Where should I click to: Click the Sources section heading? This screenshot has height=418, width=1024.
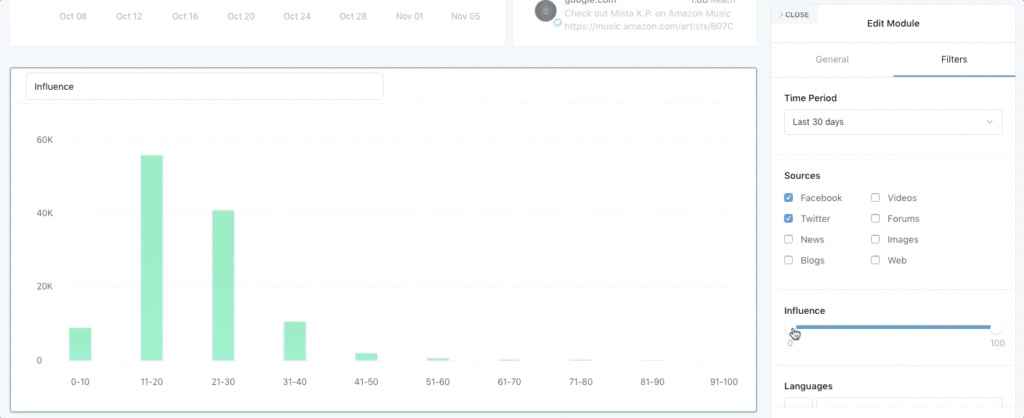pos(802,176)
